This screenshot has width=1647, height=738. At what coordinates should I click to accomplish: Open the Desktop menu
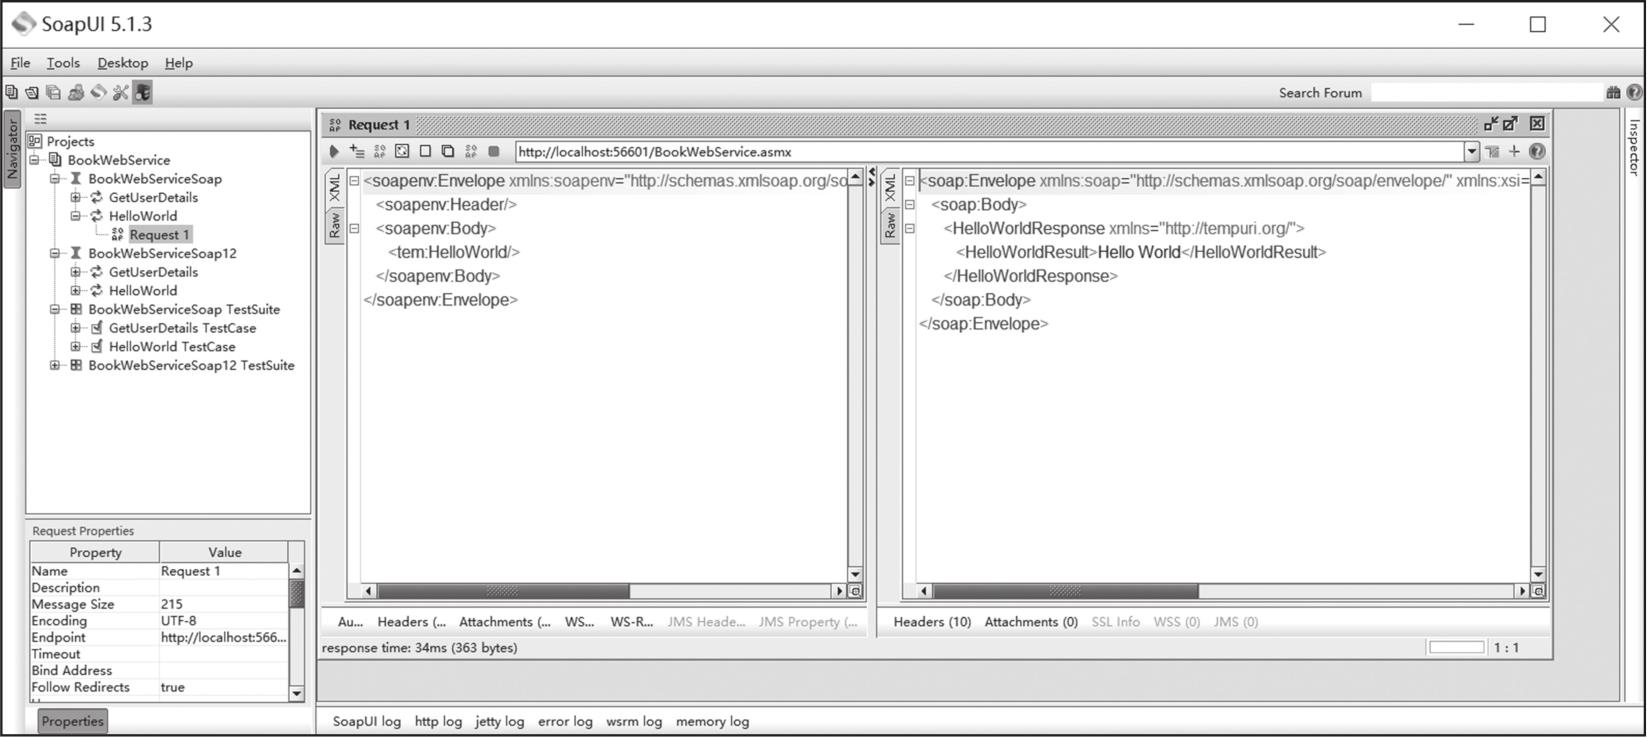pyautogui.click(x=123, y=63)
